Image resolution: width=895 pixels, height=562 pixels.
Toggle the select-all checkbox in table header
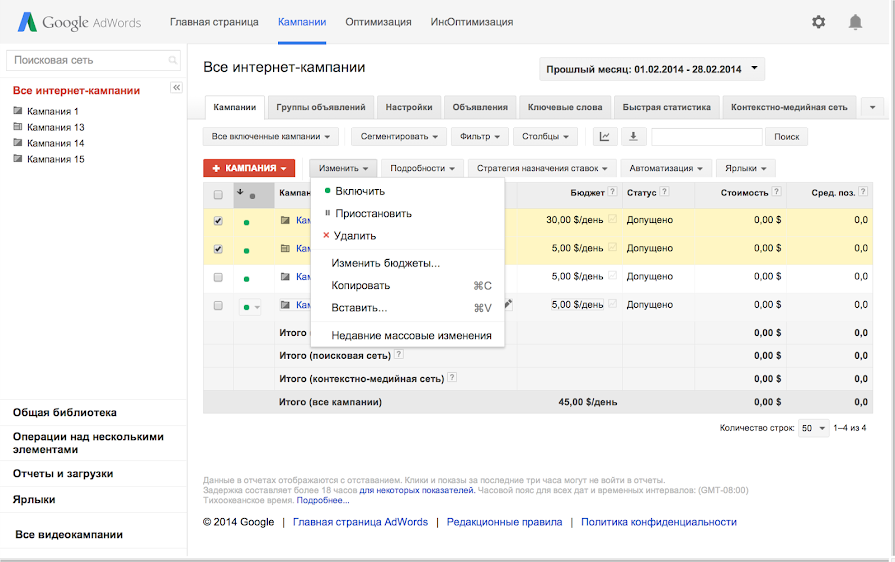click(x=218, y=194)
